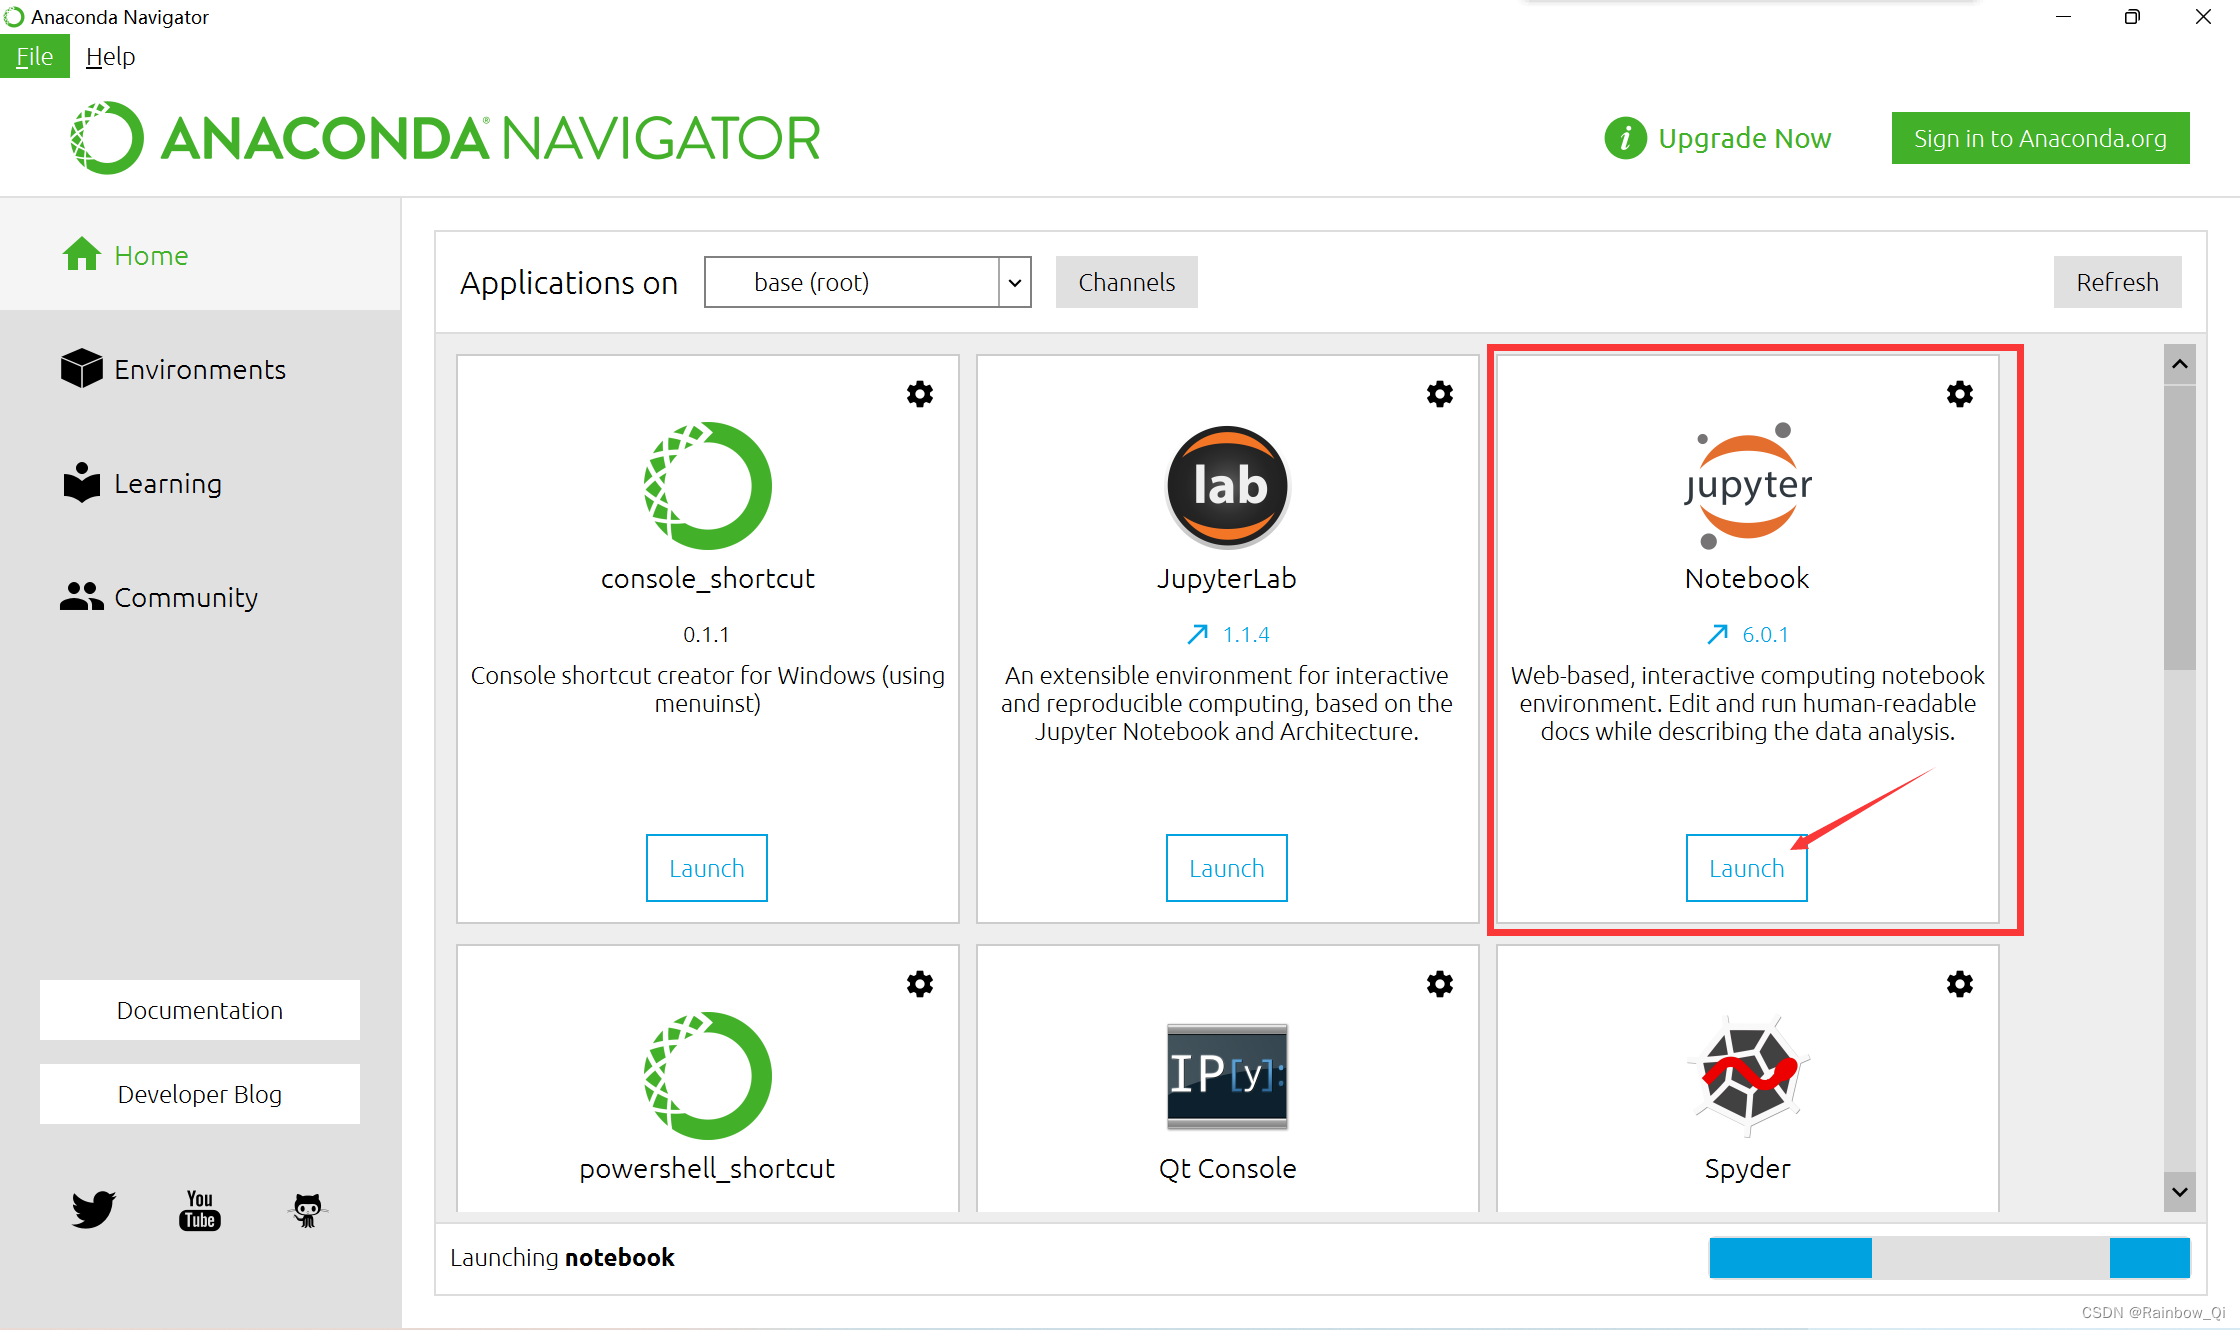The height and width of the screenshot is (1330, 2240).
Task: Click the Anaconda Navigator header logo
Action: (x=446, y=138)
